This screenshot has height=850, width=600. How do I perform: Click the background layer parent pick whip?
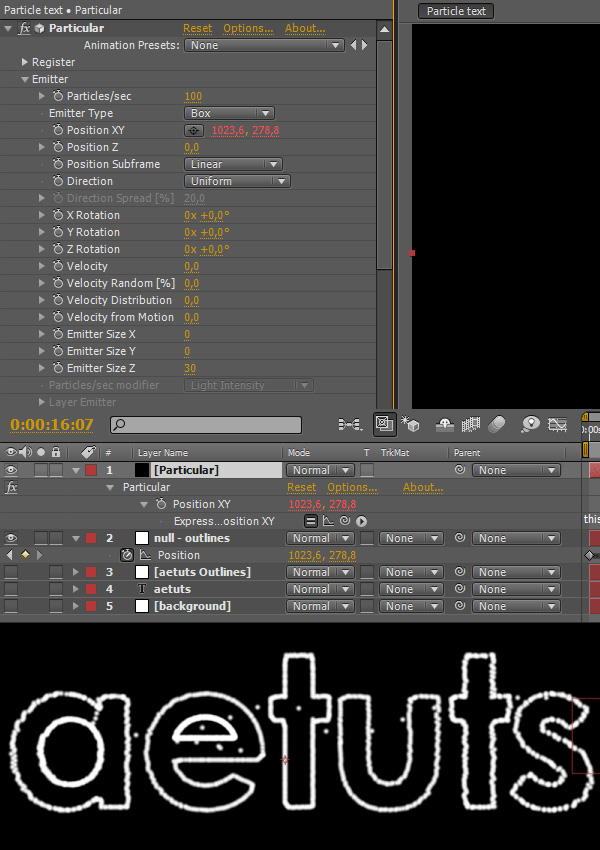click(460, 606)
